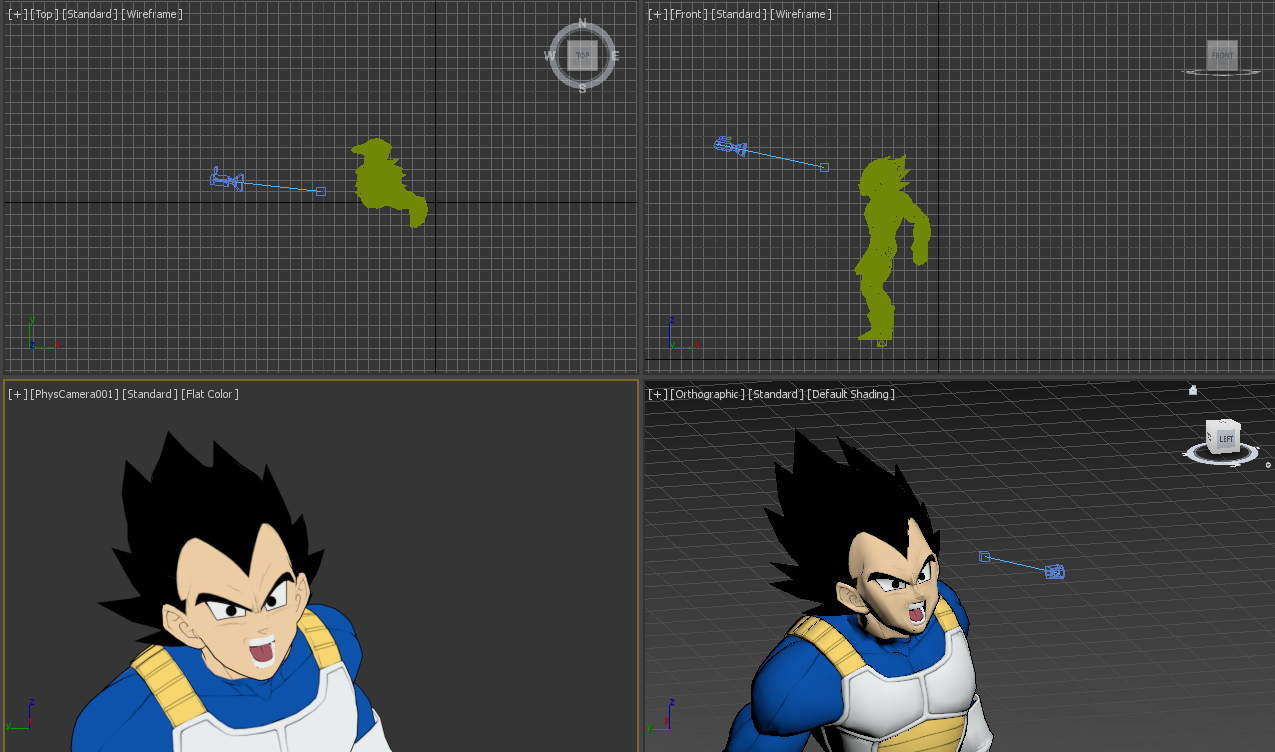Open the Top viewport [Standard] menu

90,14
